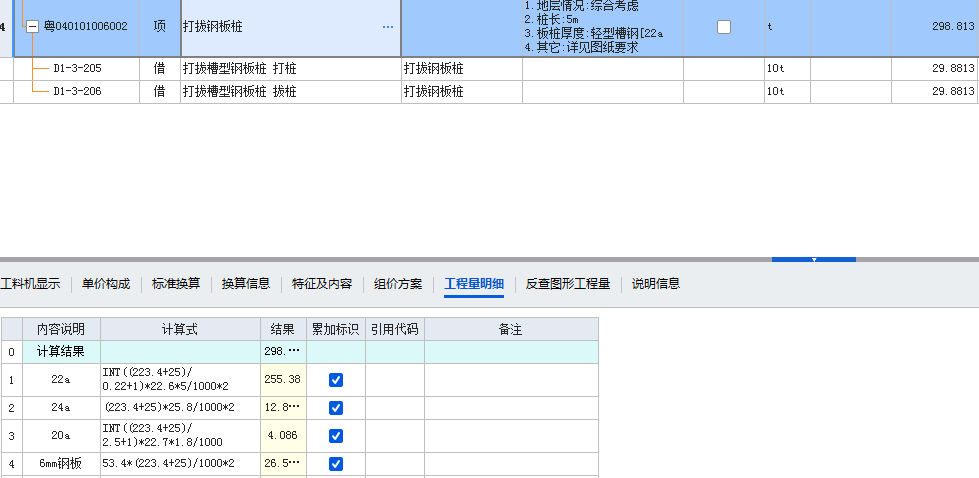Toggle 累加标识 checkbox for 6mm钢板 row
This screenshot has height=478, width=979.
pyautogui.click(x=336, y=464)
